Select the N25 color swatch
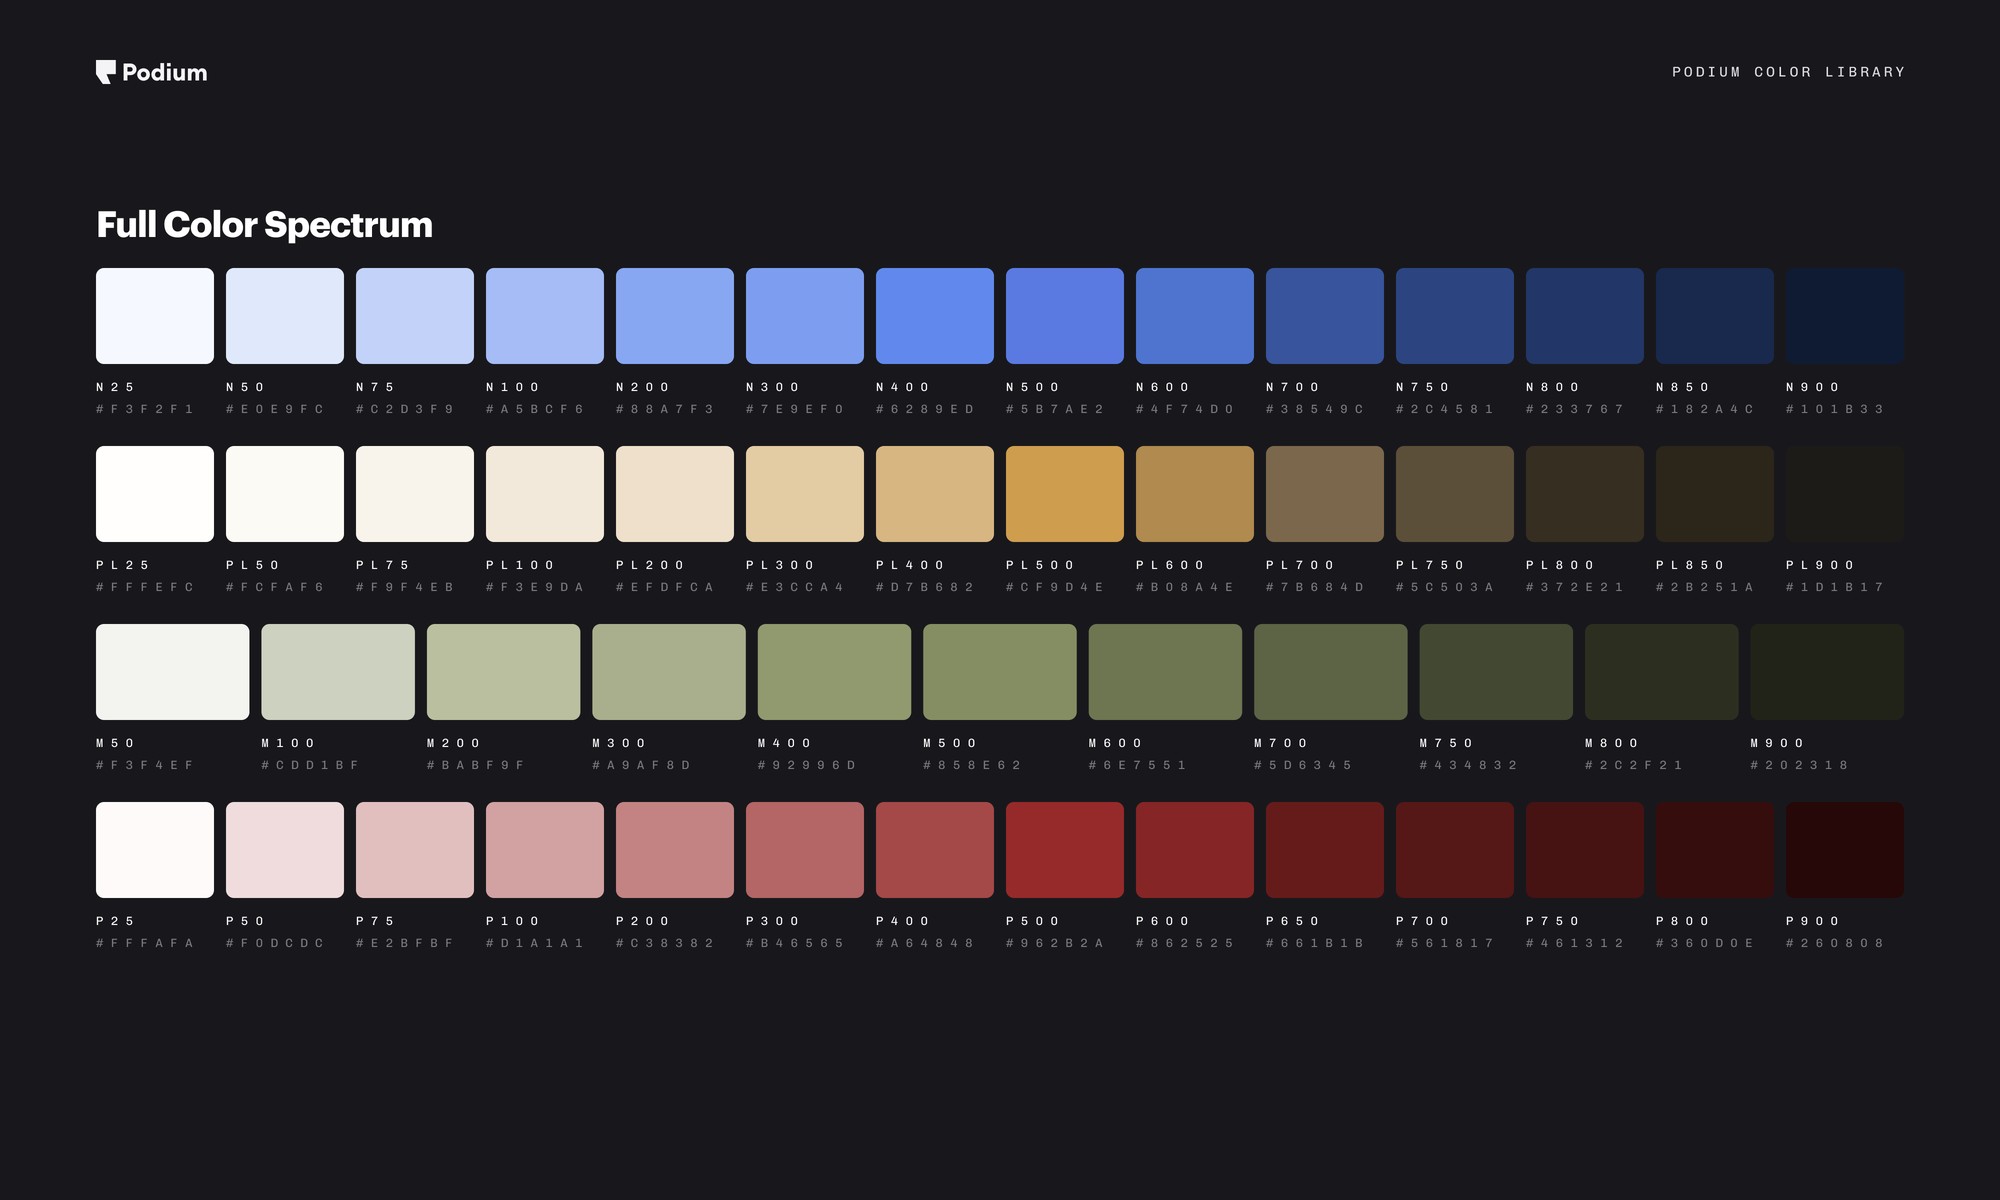 (155, 316)
